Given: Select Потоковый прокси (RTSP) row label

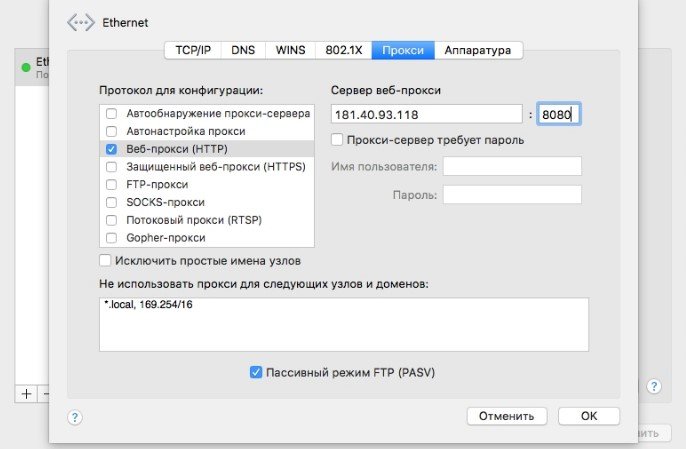Looking at the screenshot, I should (194, 220).
